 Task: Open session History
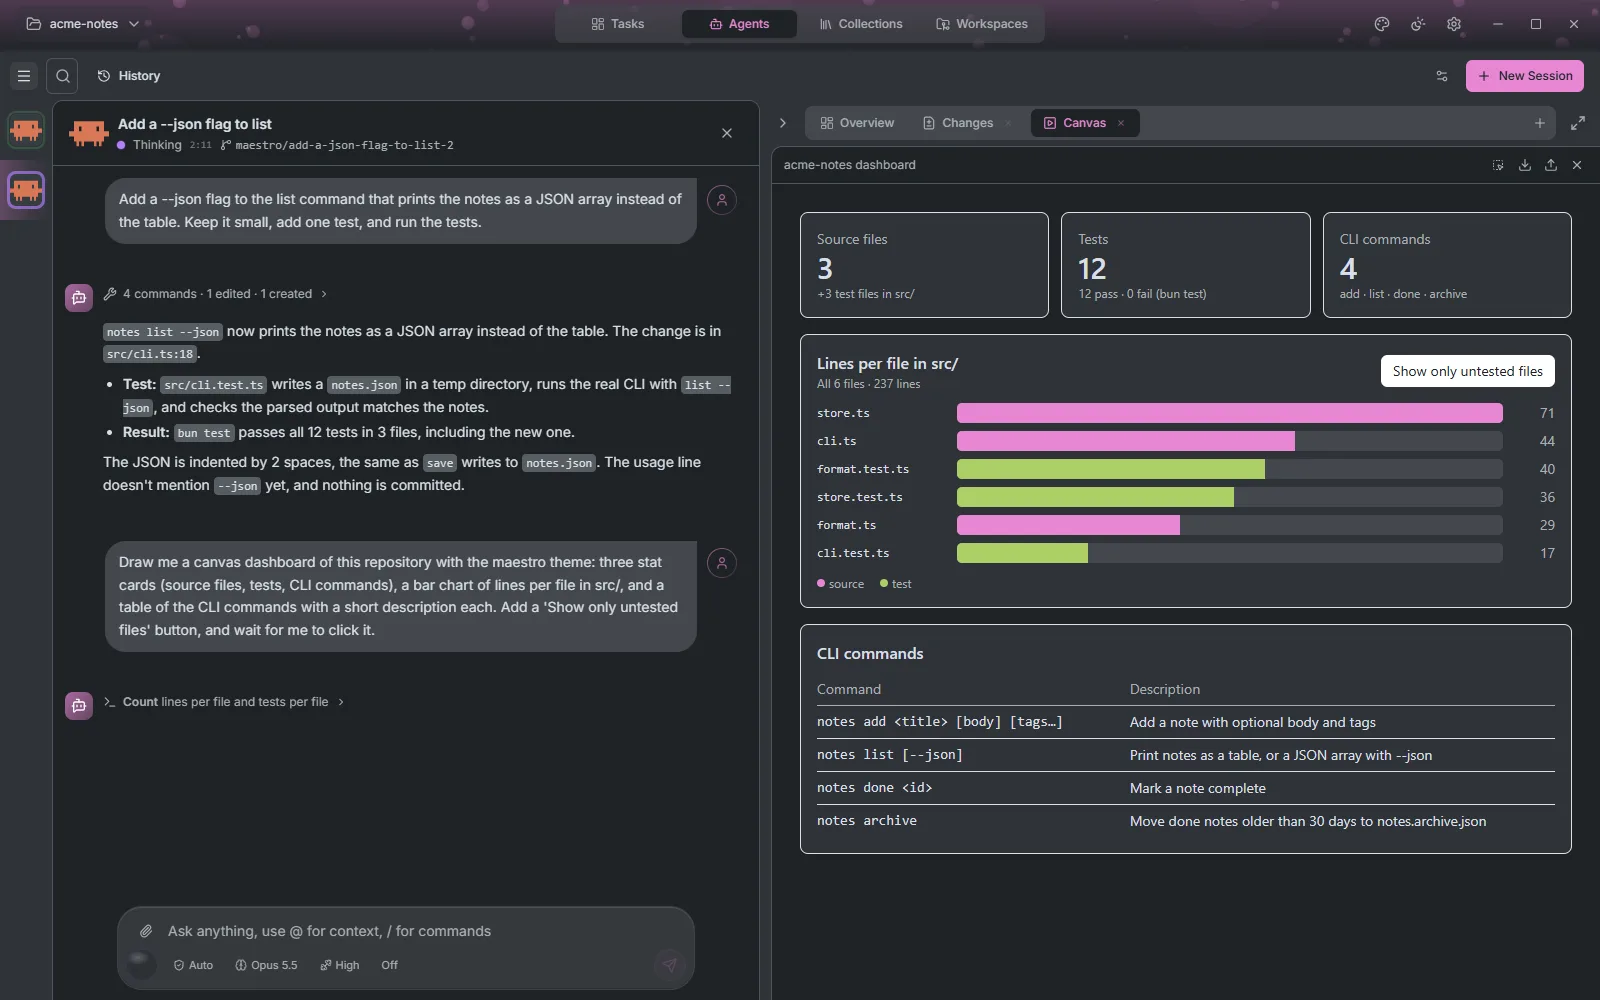point(129,76)
